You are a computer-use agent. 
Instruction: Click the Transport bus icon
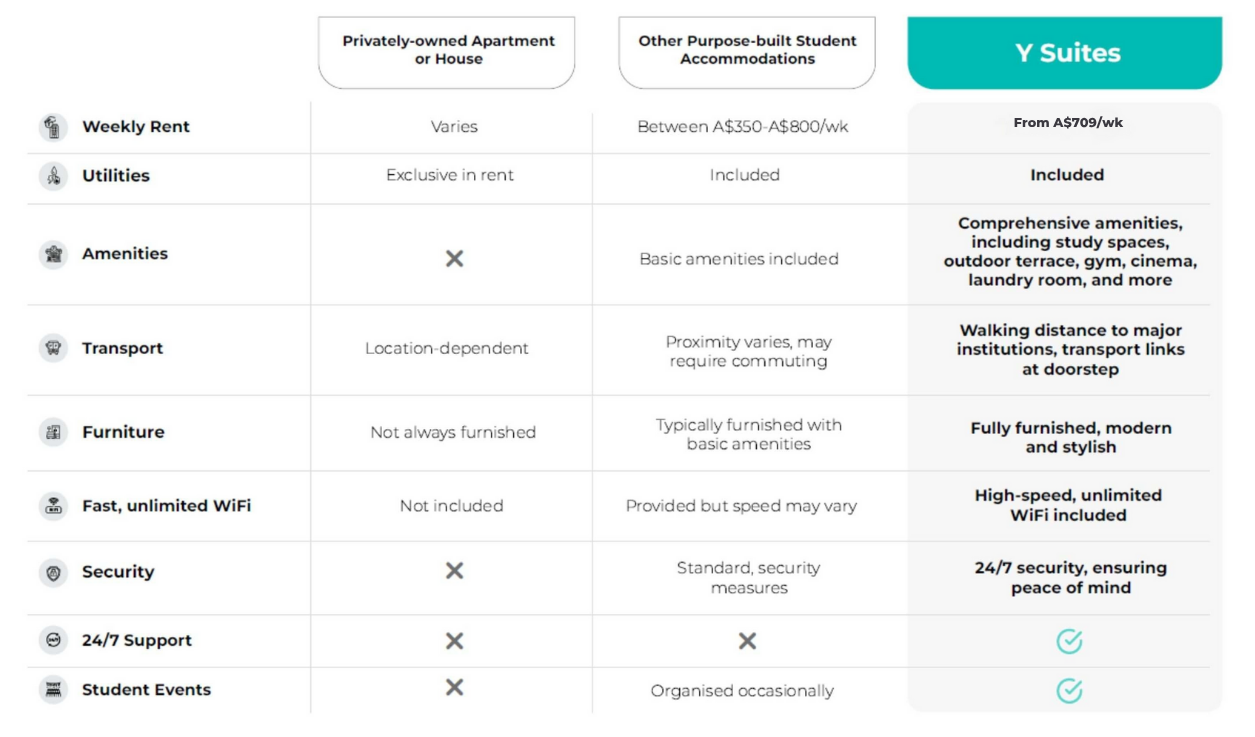tap(53, 348)
